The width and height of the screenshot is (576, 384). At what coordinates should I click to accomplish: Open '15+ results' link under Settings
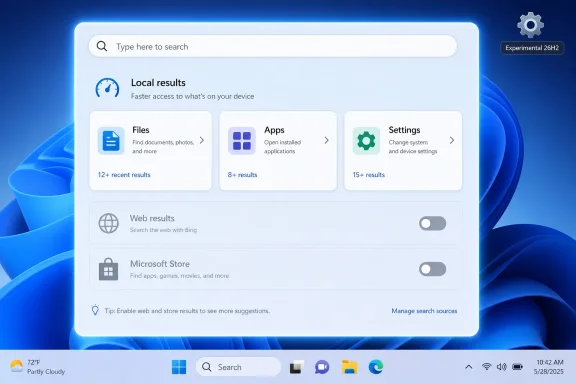[369, 175]
